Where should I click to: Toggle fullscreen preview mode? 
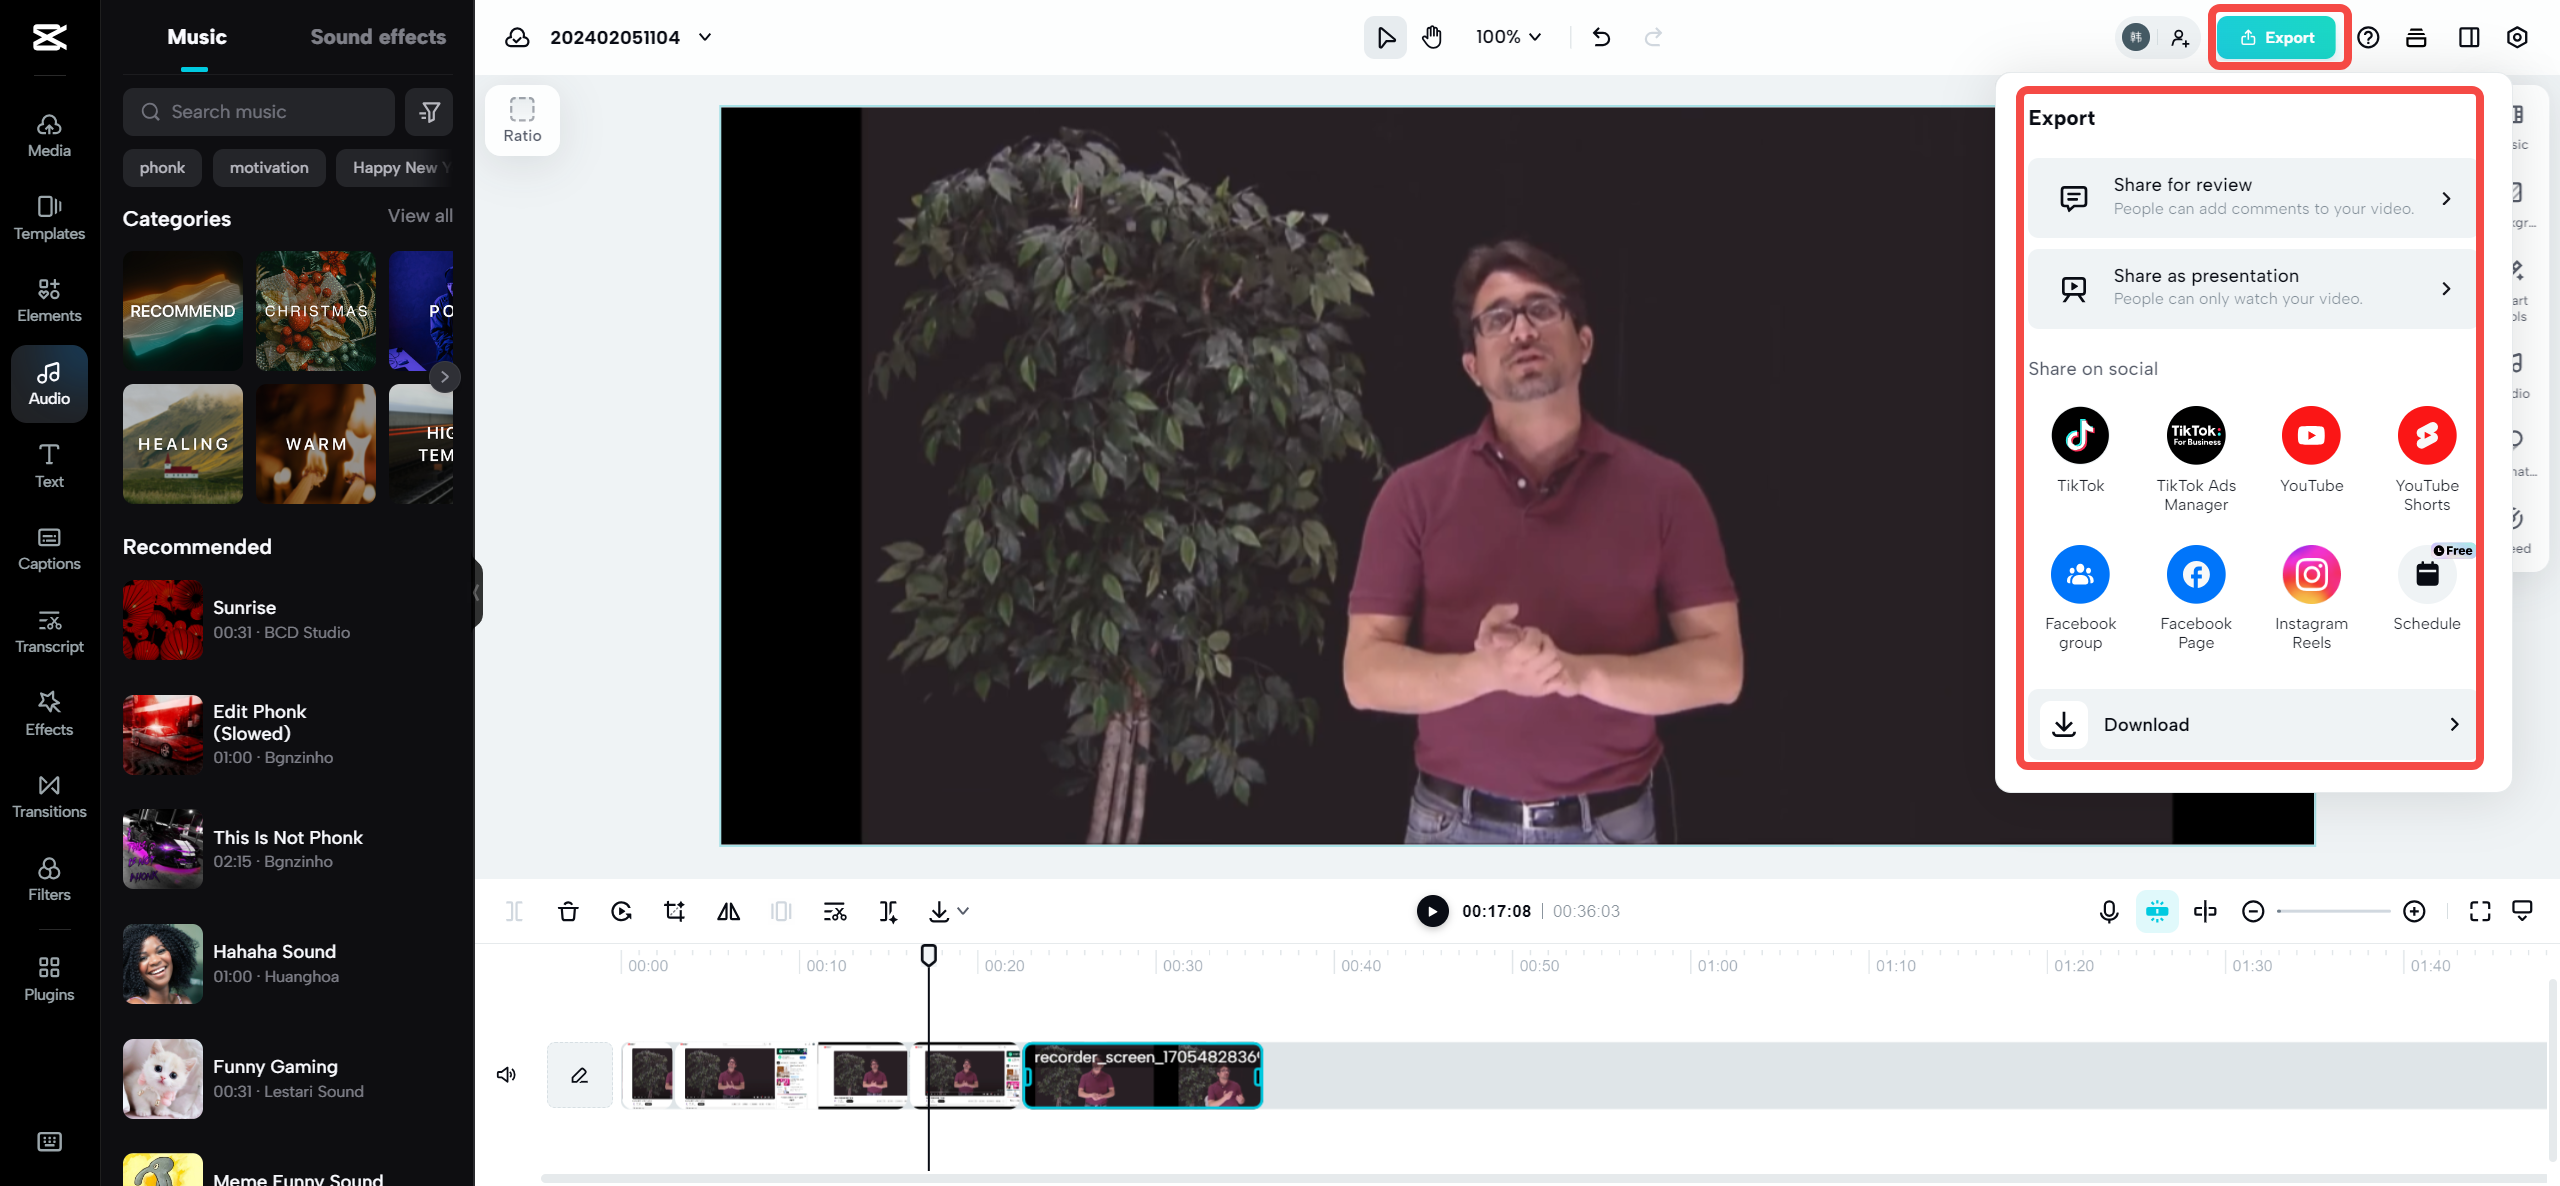[2479, 911]
